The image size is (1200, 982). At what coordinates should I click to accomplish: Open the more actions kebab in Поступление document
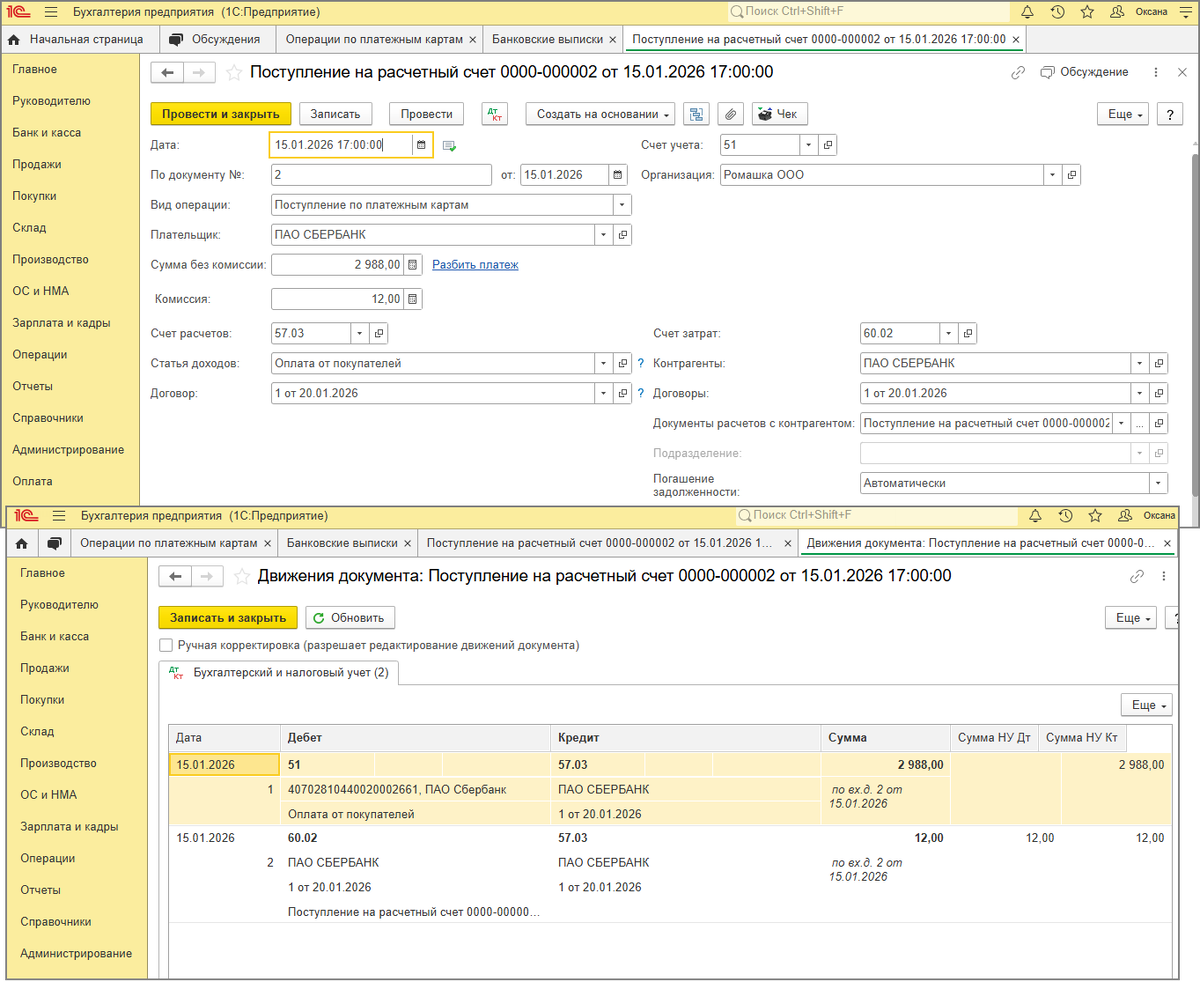click(1156, 73)
